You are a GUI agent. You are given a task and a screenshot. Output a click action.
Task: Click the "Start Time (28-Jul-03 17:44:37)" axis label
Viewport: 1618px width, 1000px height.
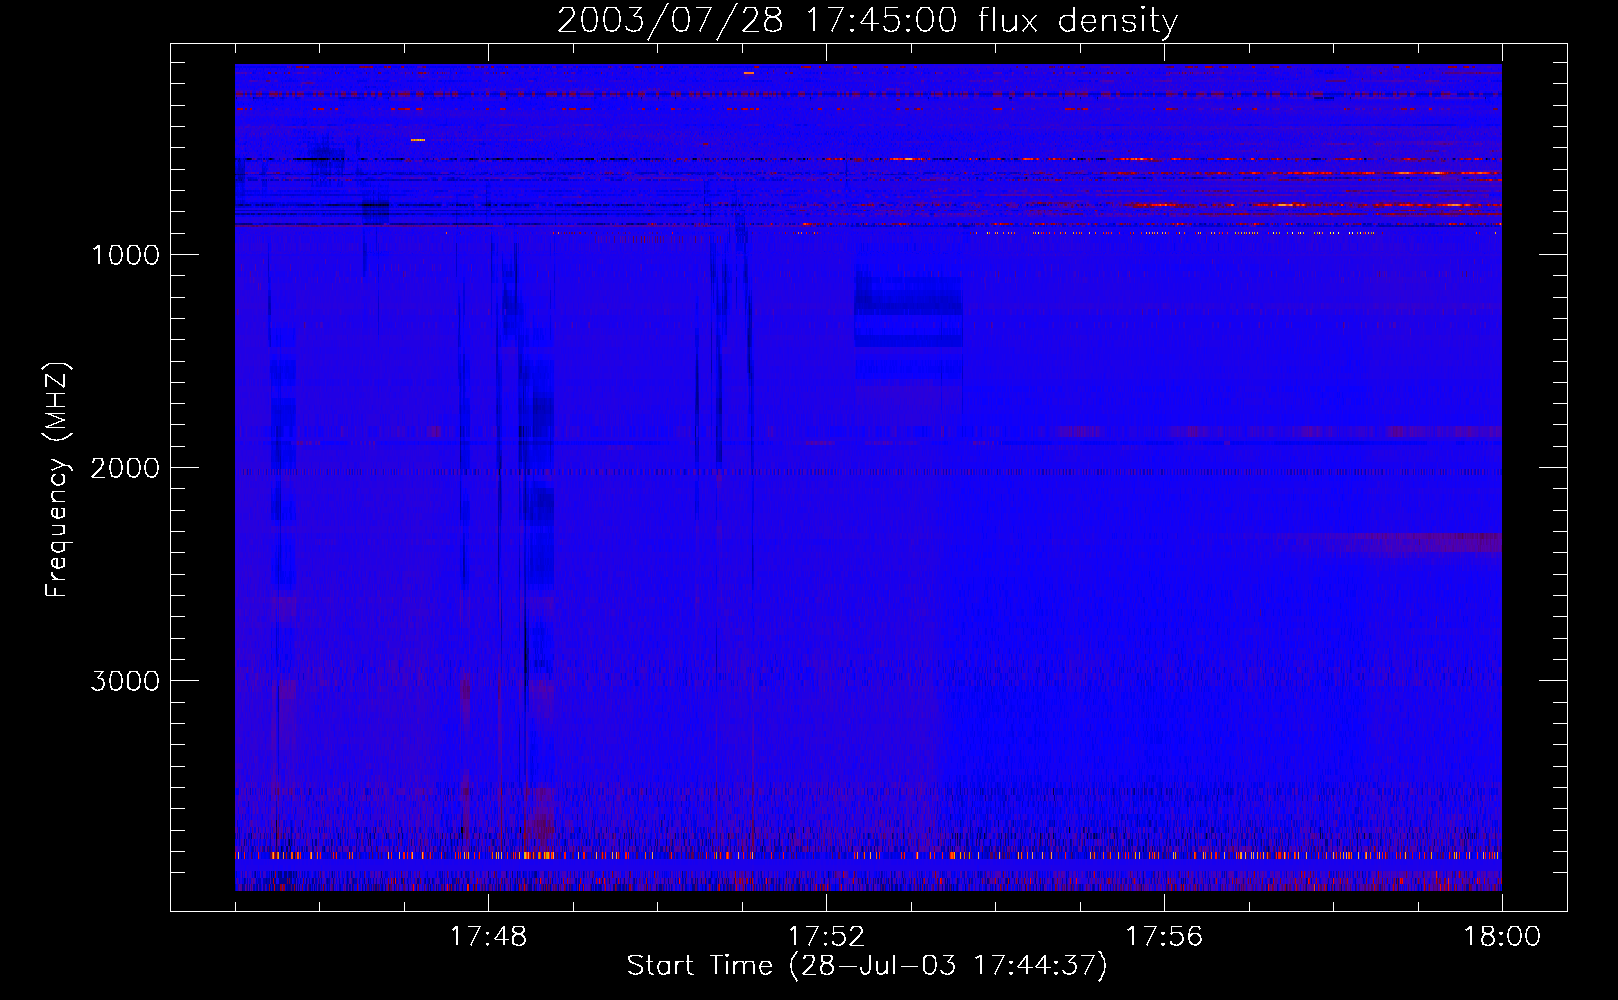tap(867, 965)
